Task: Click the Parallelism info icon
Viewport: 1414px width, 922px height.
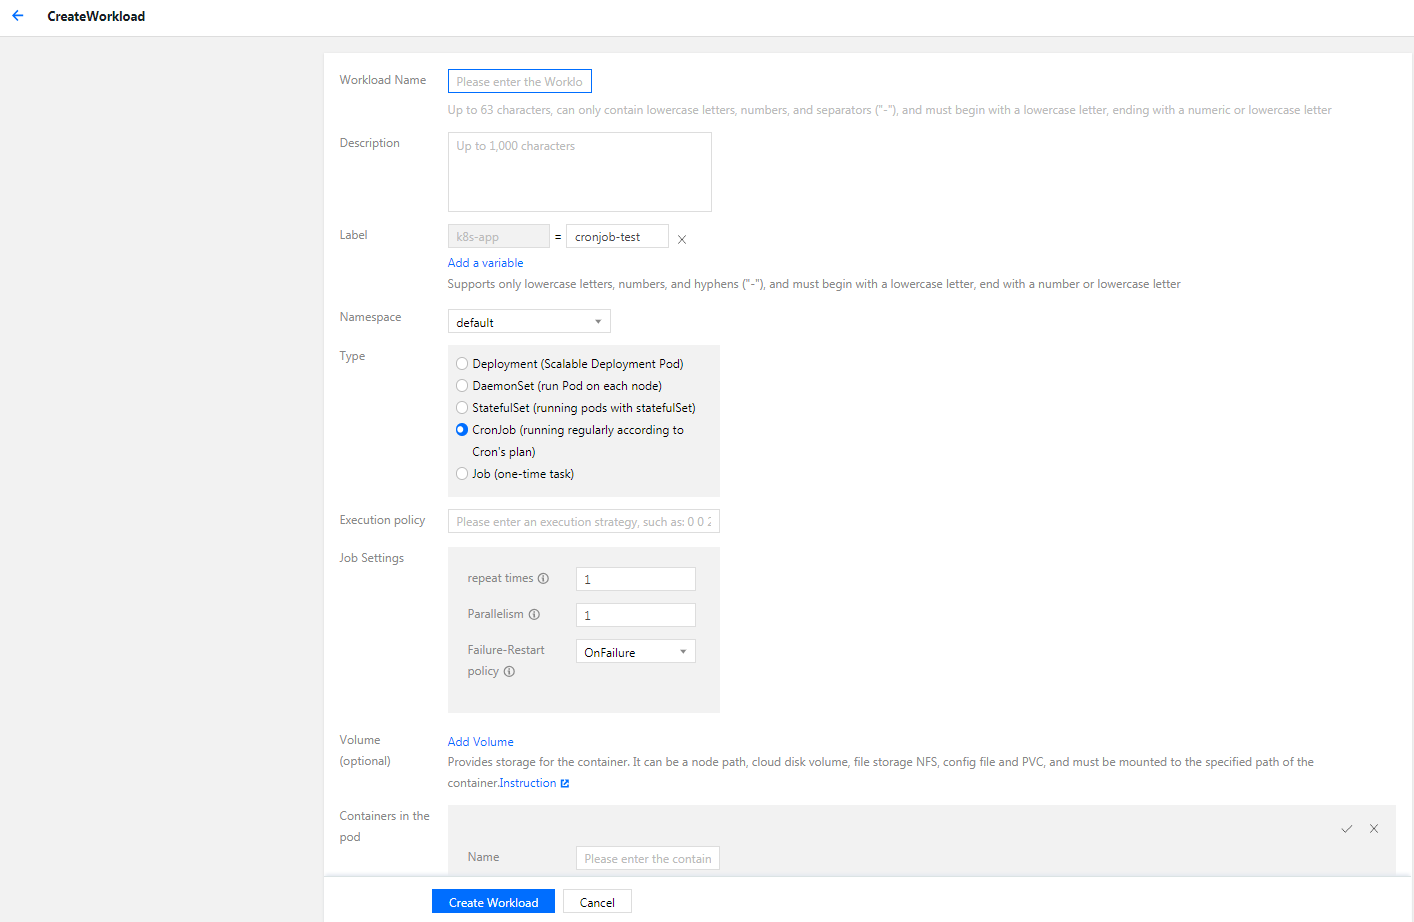Action: pos(534,614)
